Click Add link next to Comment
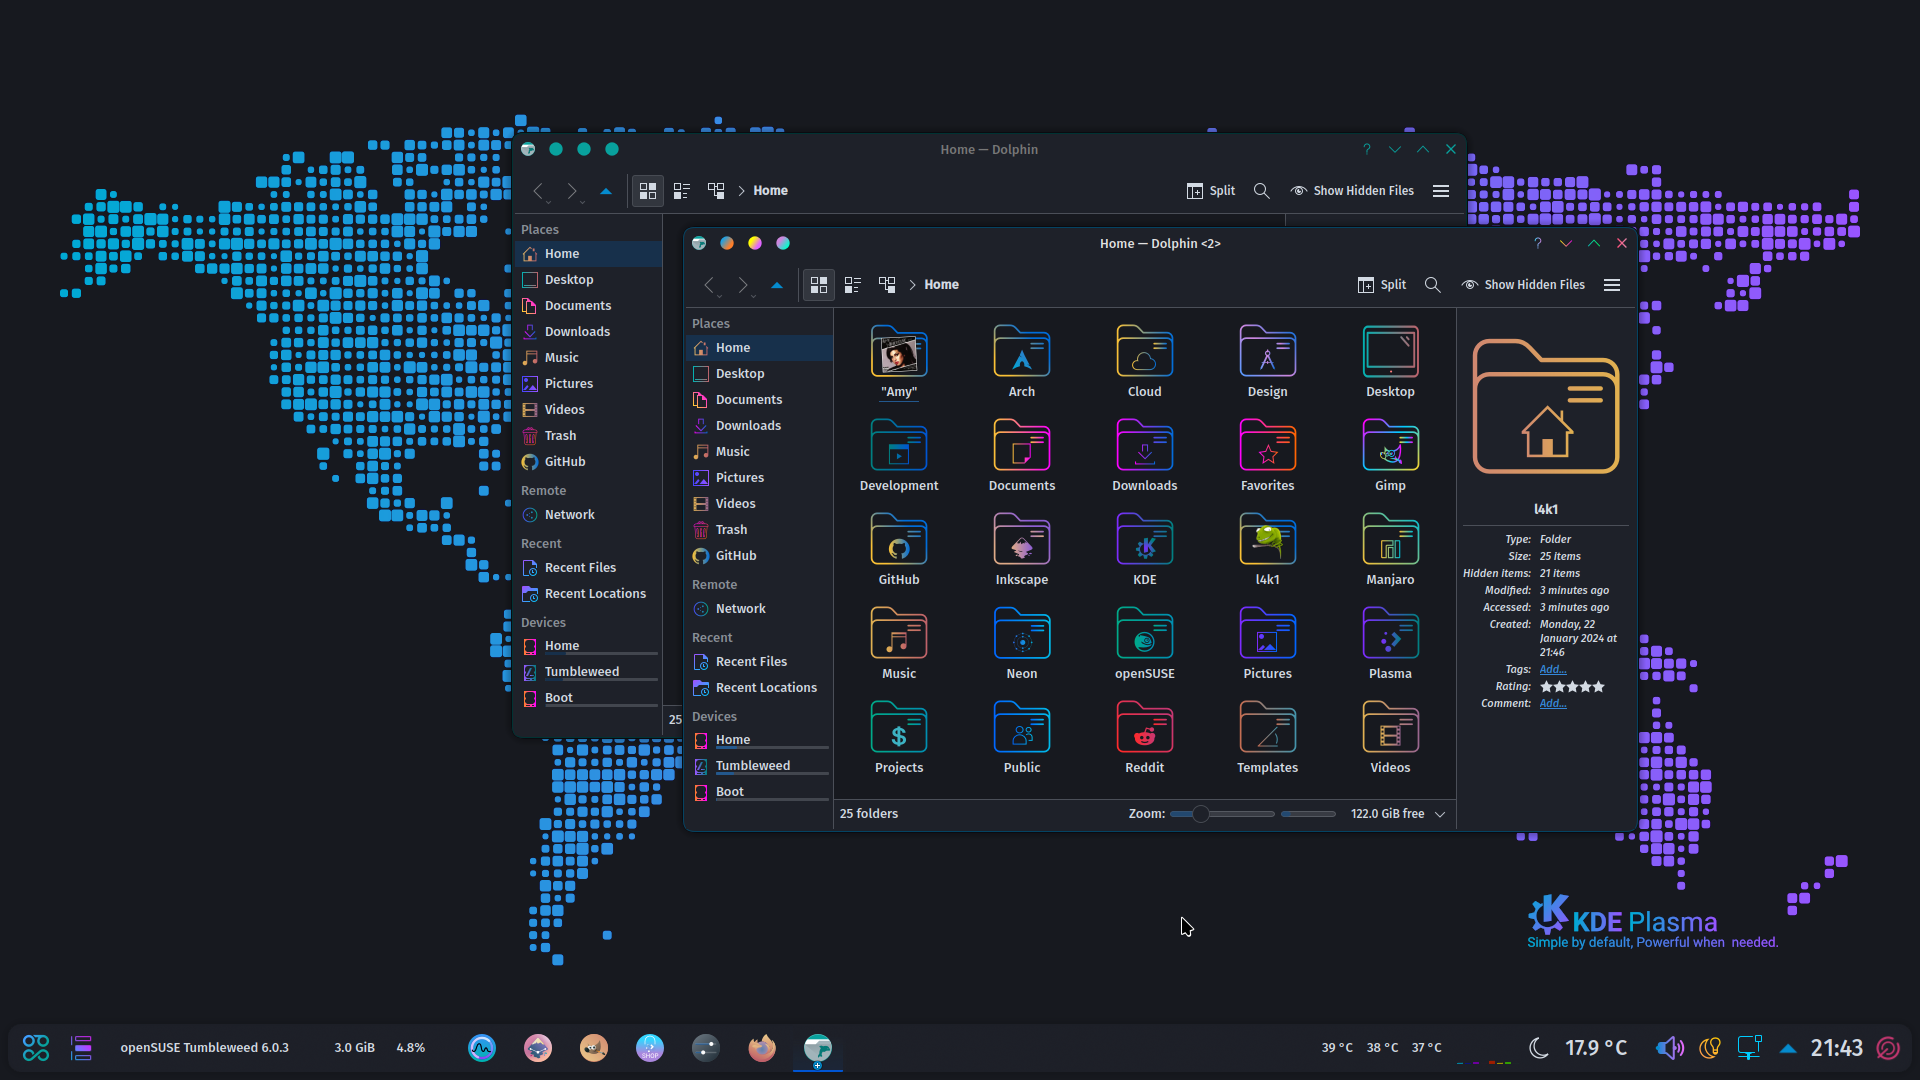 click(x=1552, y=704)
